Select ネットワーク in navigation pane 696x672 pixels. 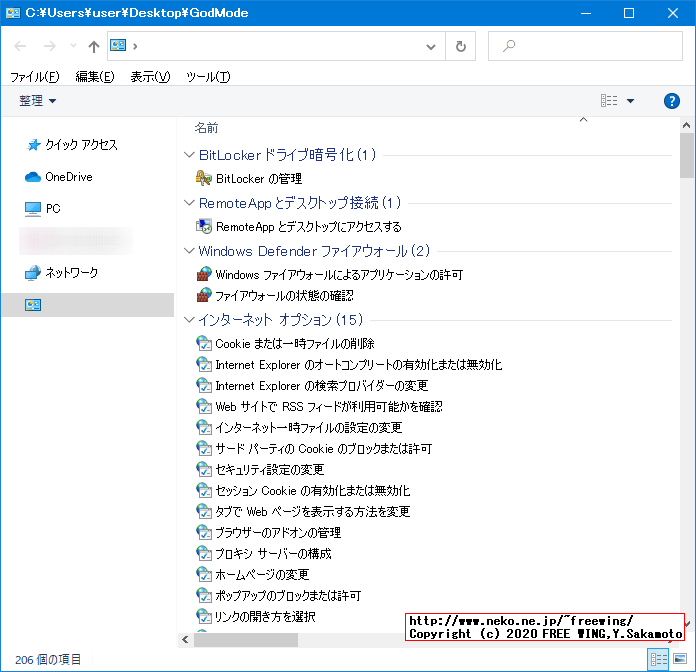pyautogui.click(x=61, y=273)
